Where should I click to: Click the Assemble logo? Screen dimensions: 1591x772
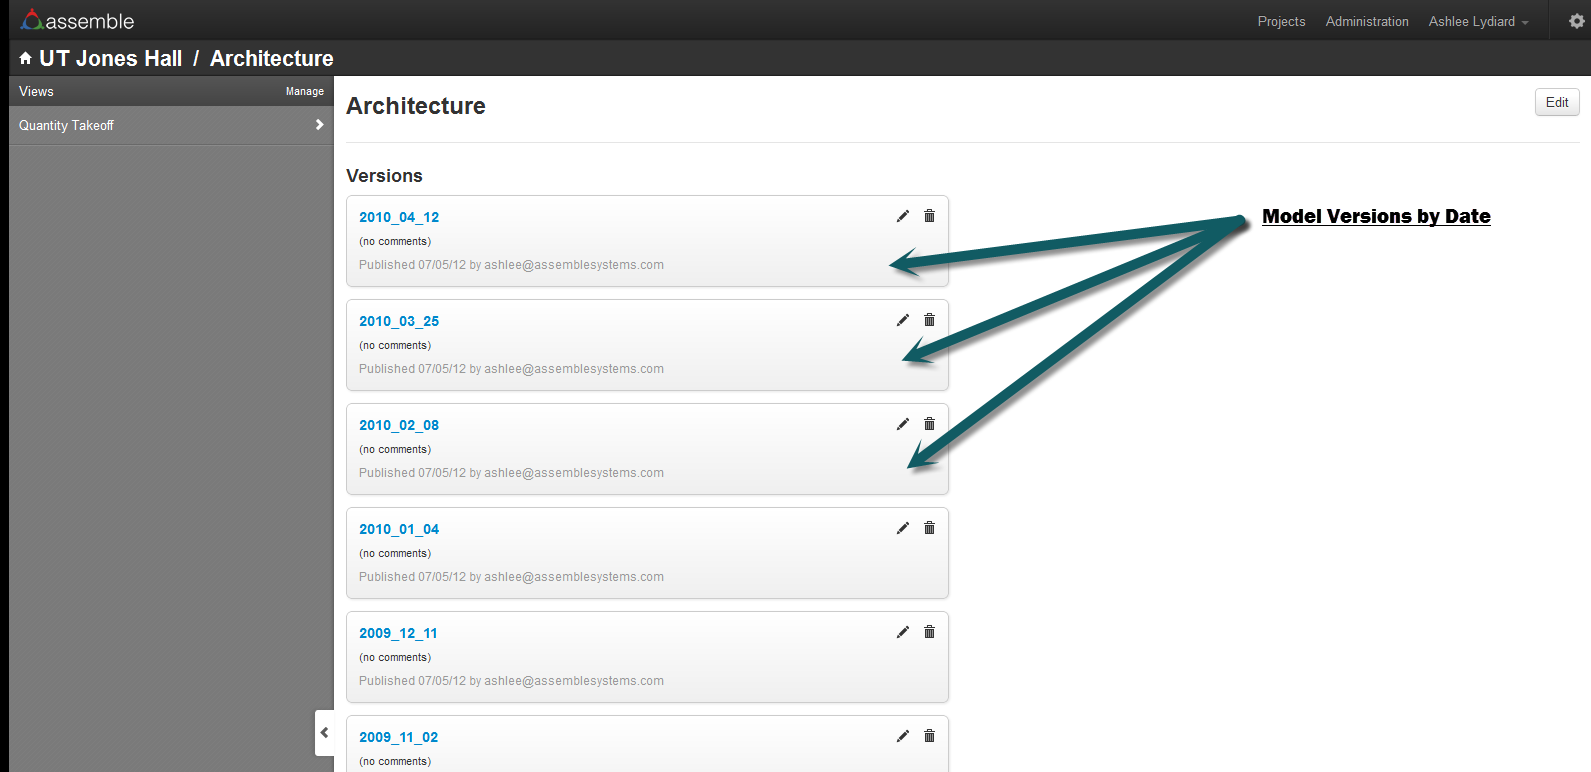tap(78, 20)
